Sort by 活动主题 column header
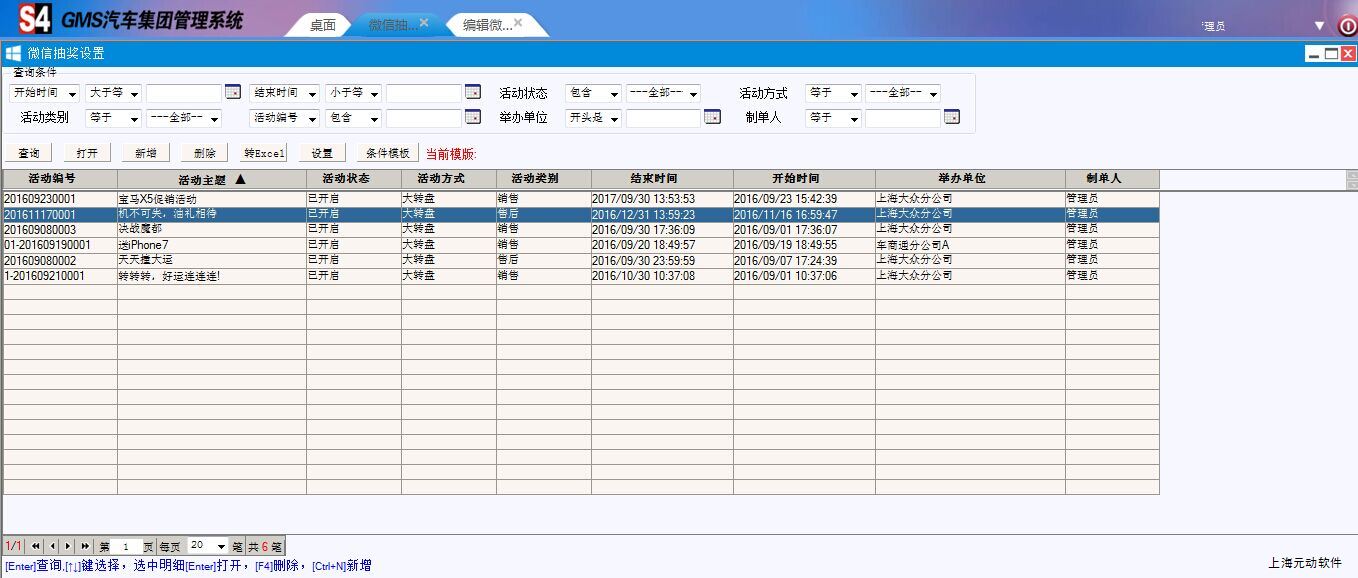 click(211, 180)
